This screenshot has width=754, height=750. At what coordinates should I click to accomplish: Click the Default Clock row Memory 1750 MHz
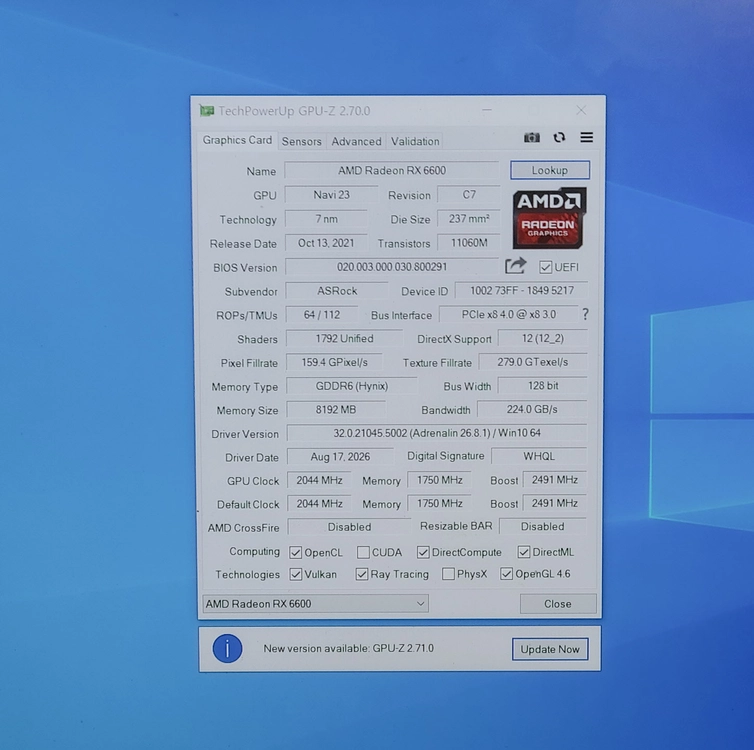(x=440, y=503)
